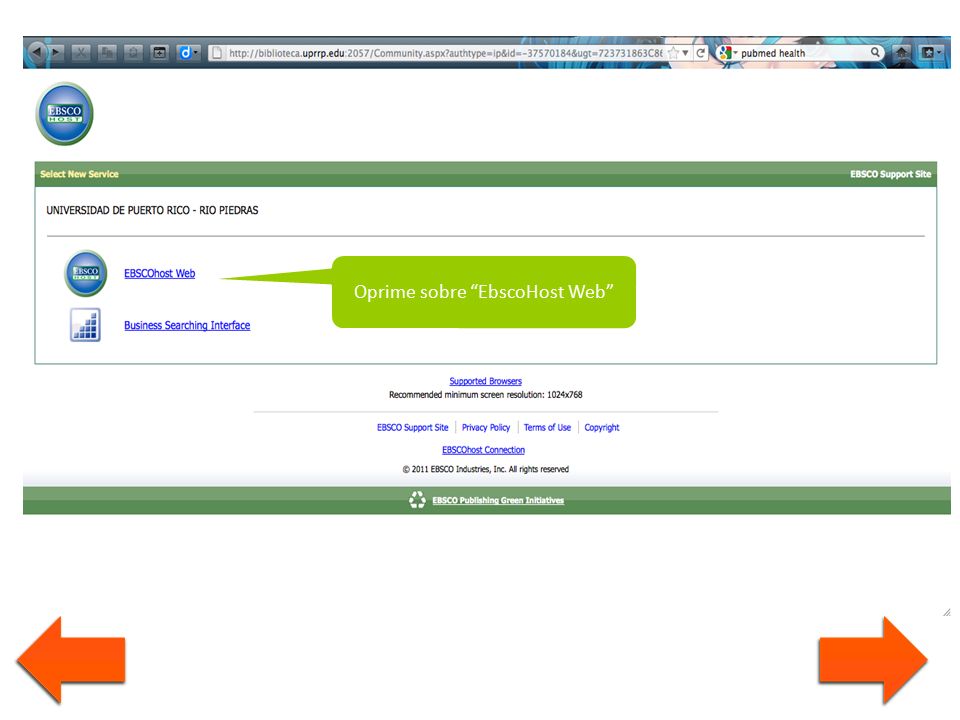The image size is (960, 720).
Task: Bookmark this page with the star icon
Action: (673, 53)
